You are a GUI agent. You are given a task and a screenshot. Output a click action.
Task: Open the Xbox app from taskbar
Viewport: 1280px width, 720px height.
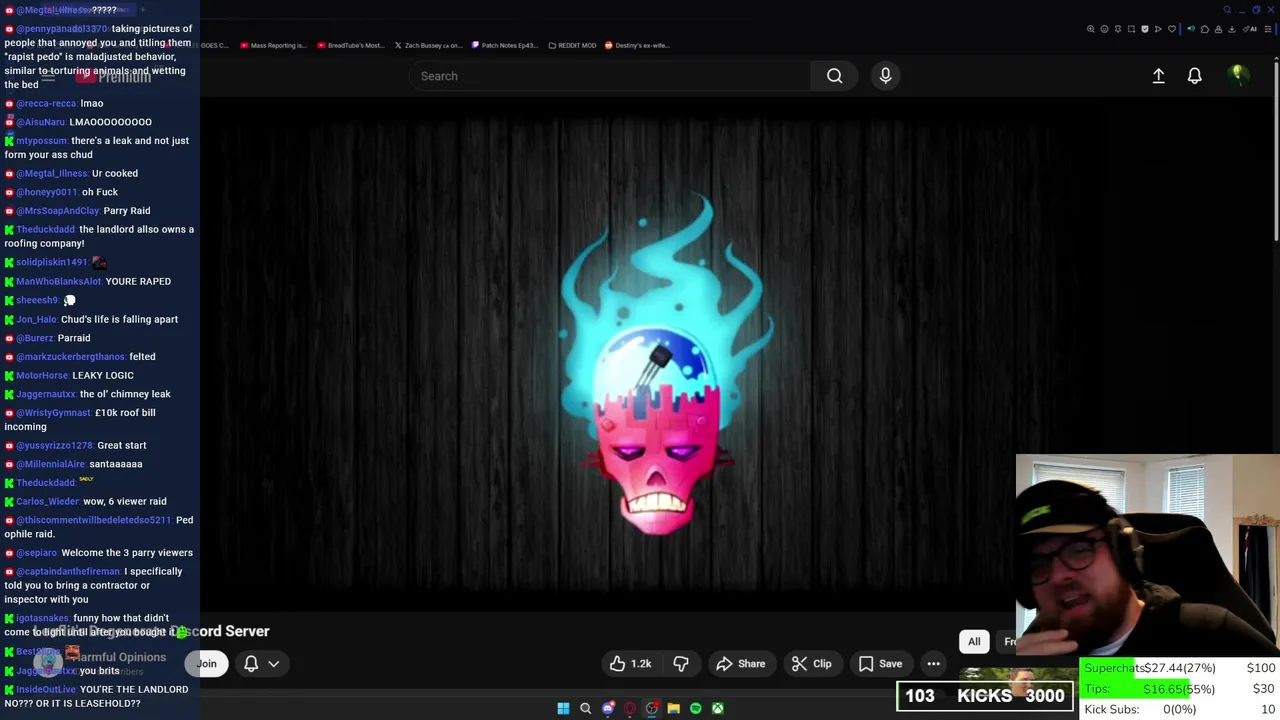point(718,708)
